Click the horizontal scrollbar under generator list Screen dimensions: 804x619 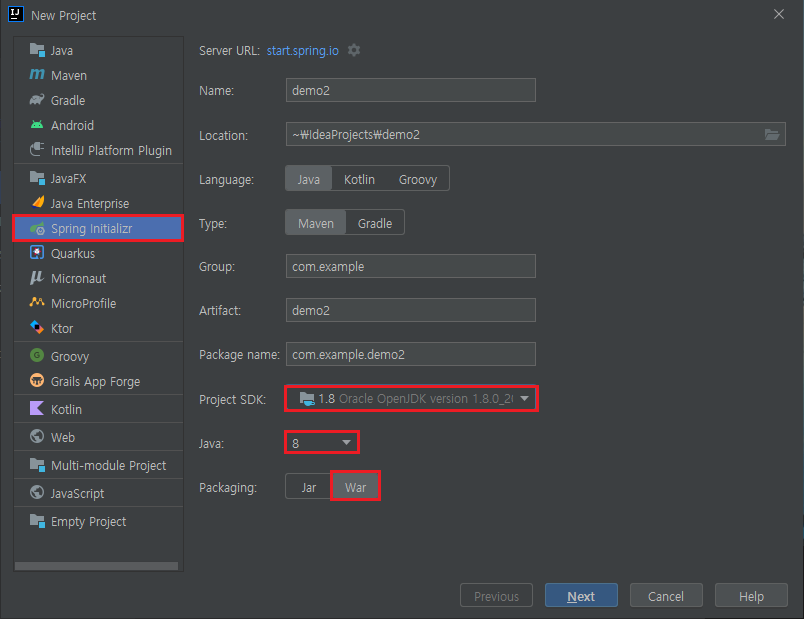coord(96,566)
